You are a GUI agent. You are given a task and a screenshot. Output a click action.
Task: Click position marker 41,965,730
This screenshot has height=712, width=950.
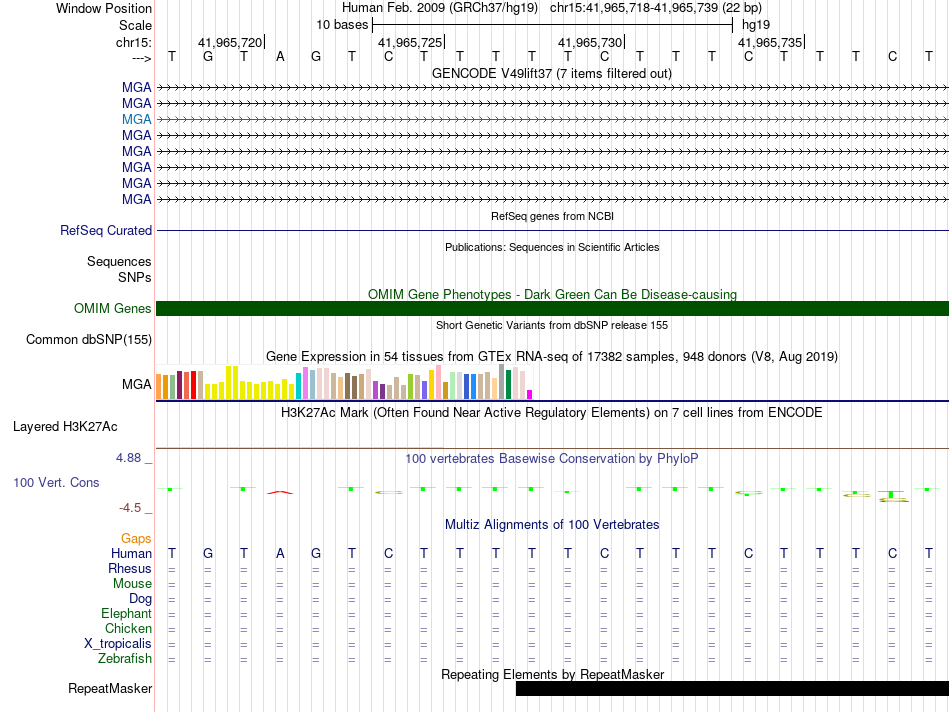tap(590, 42)
